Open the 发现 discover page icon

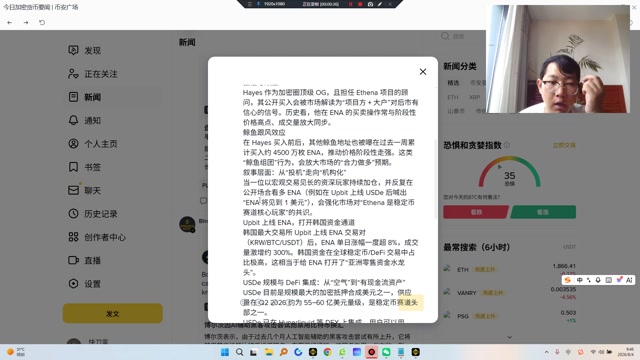(73, 50)
